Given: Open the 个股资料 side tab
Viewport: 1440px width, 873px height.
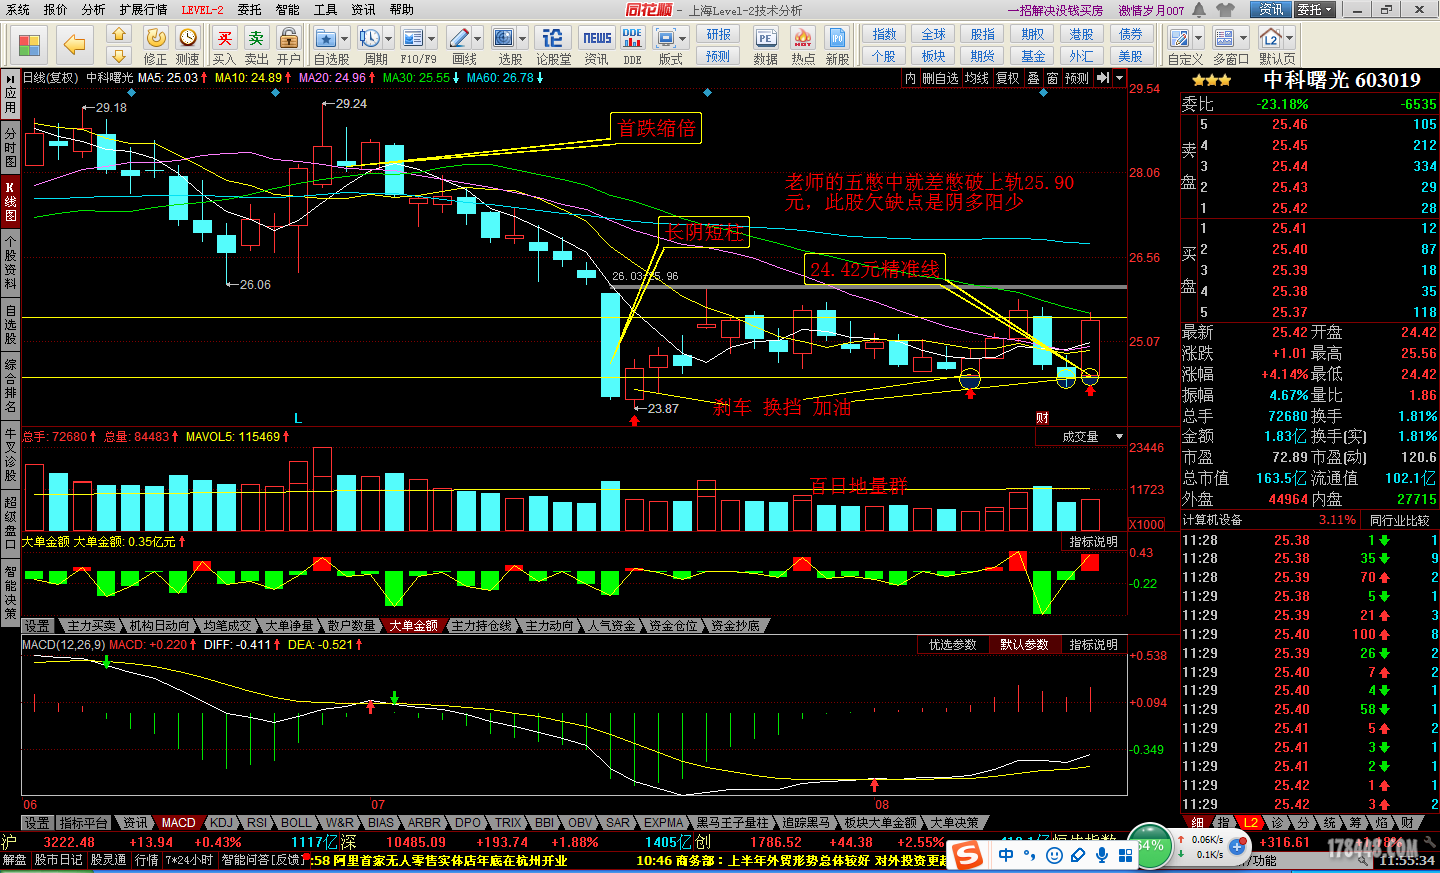Looking at the screenshot, I should click(10, 263).
